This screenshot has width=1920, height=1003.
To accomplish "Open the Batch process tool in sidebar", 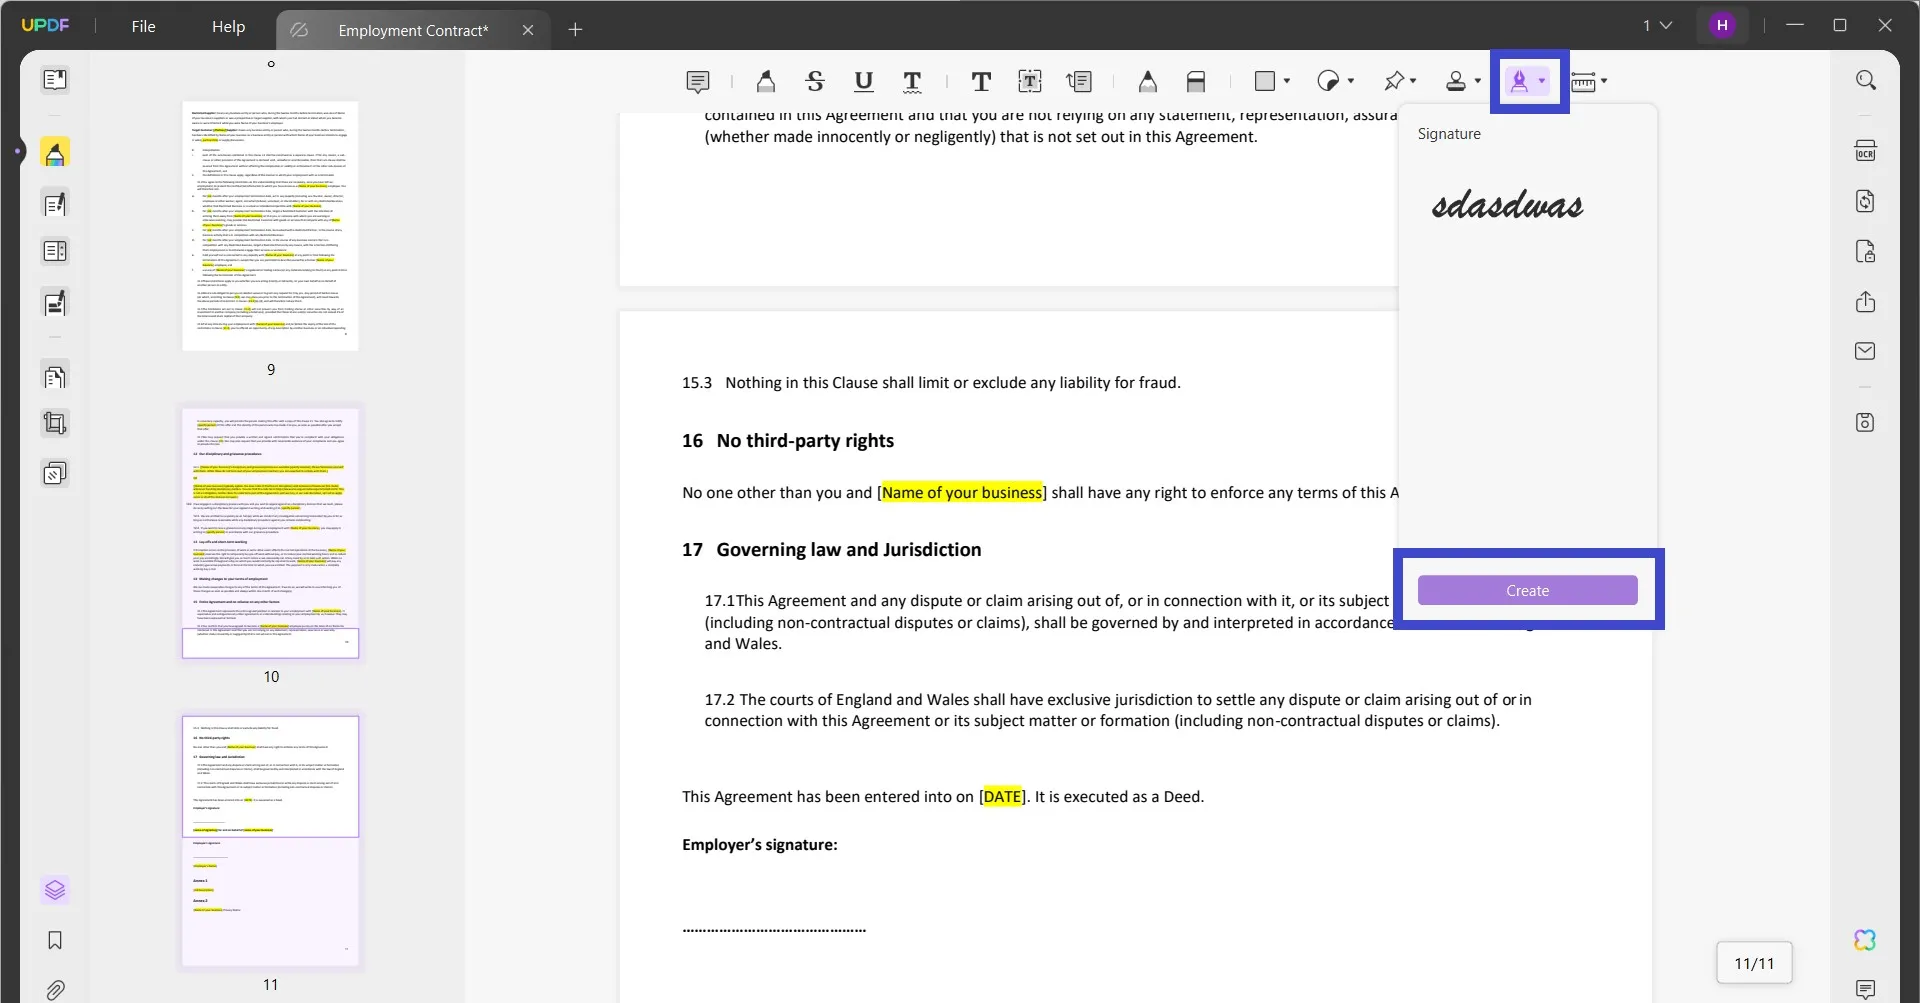I will 55,472.
